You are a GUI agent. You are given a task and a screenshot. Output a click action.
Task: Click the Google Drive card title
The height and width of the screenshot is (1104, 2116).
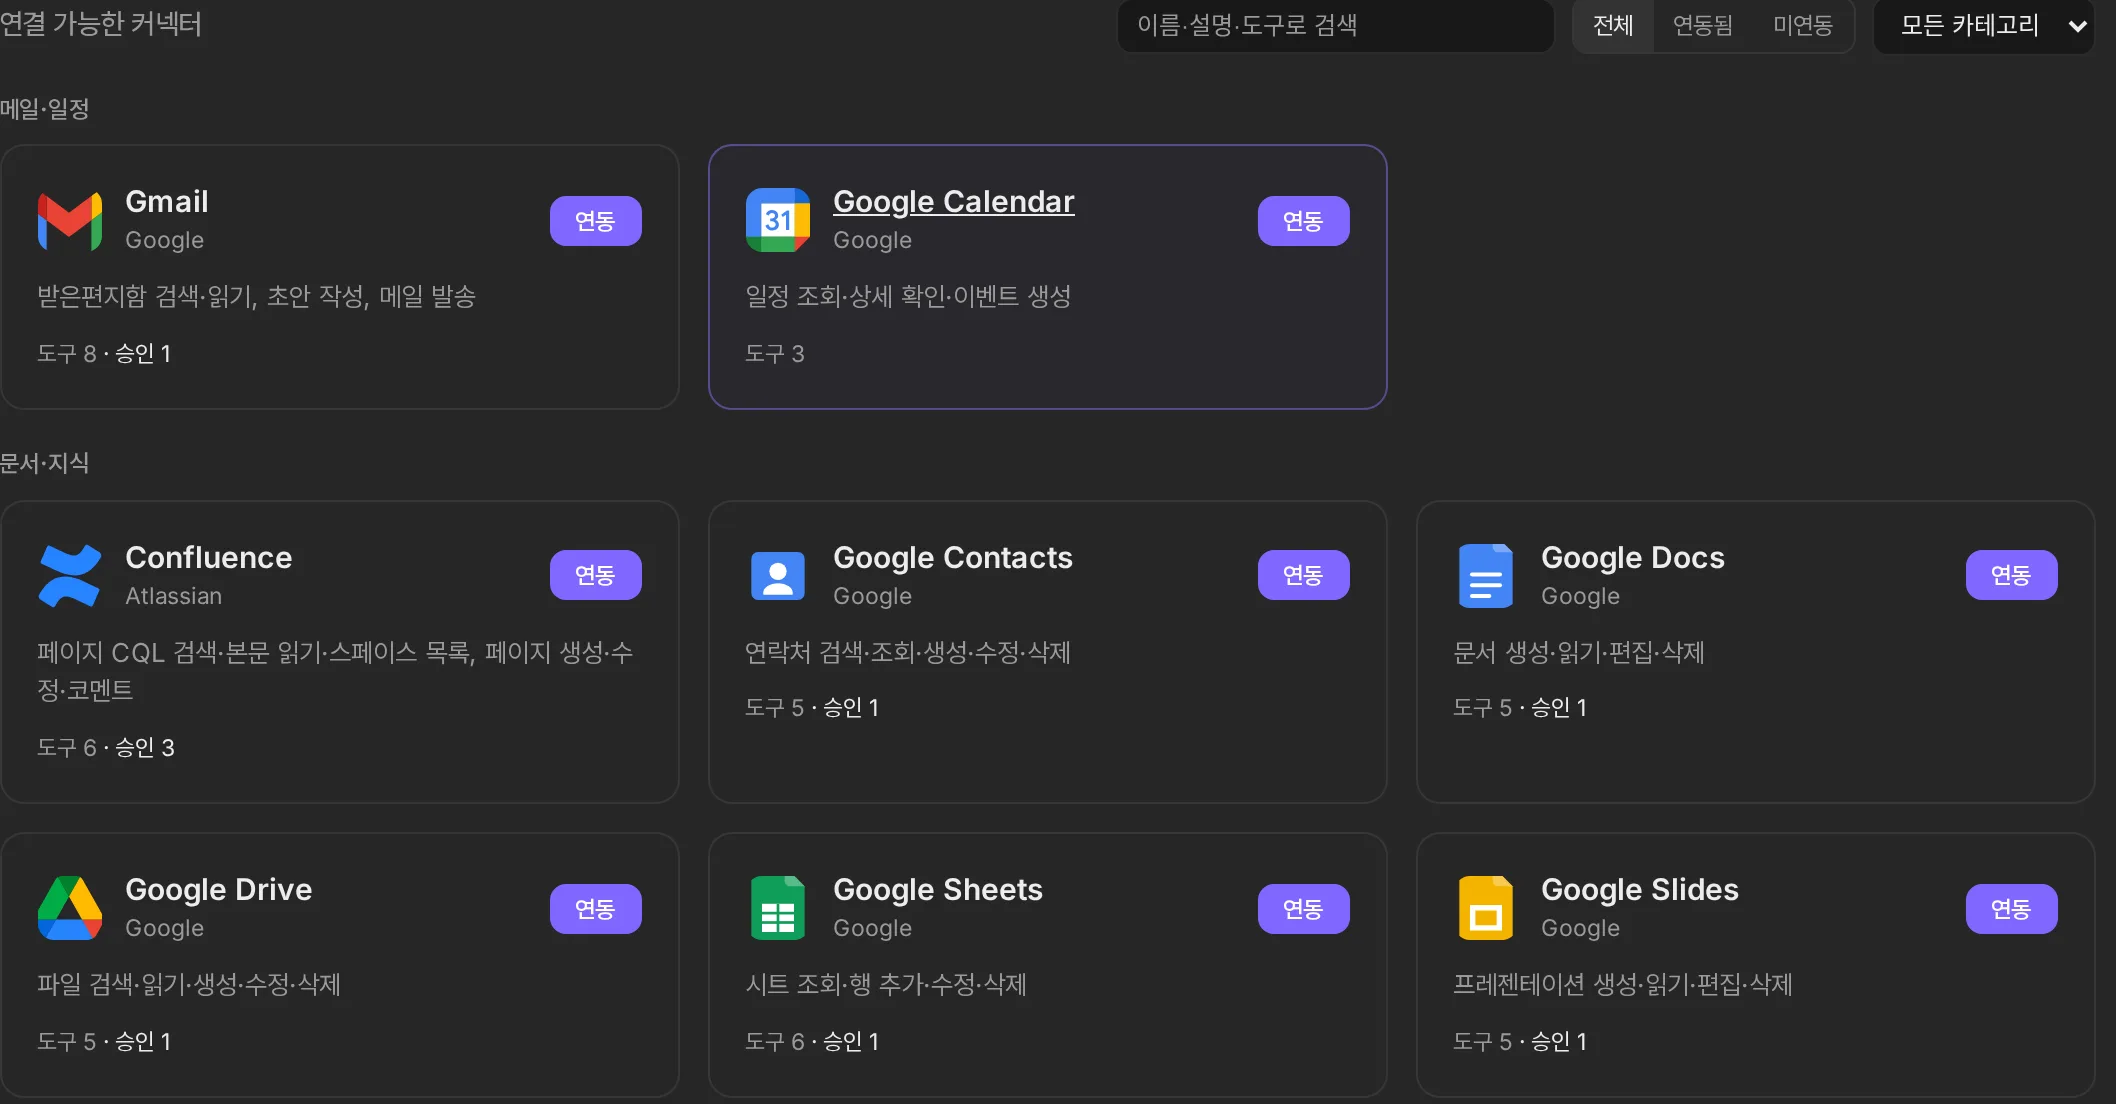[x=219, y=890]
